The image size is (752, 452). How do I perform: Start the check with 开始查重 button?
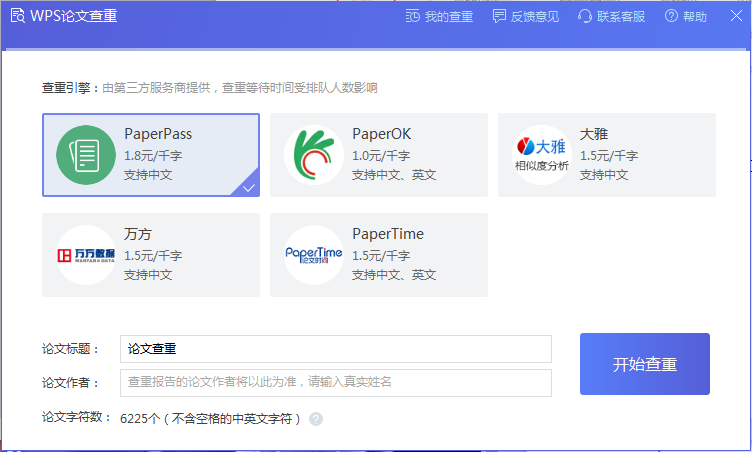coord(645,364)
